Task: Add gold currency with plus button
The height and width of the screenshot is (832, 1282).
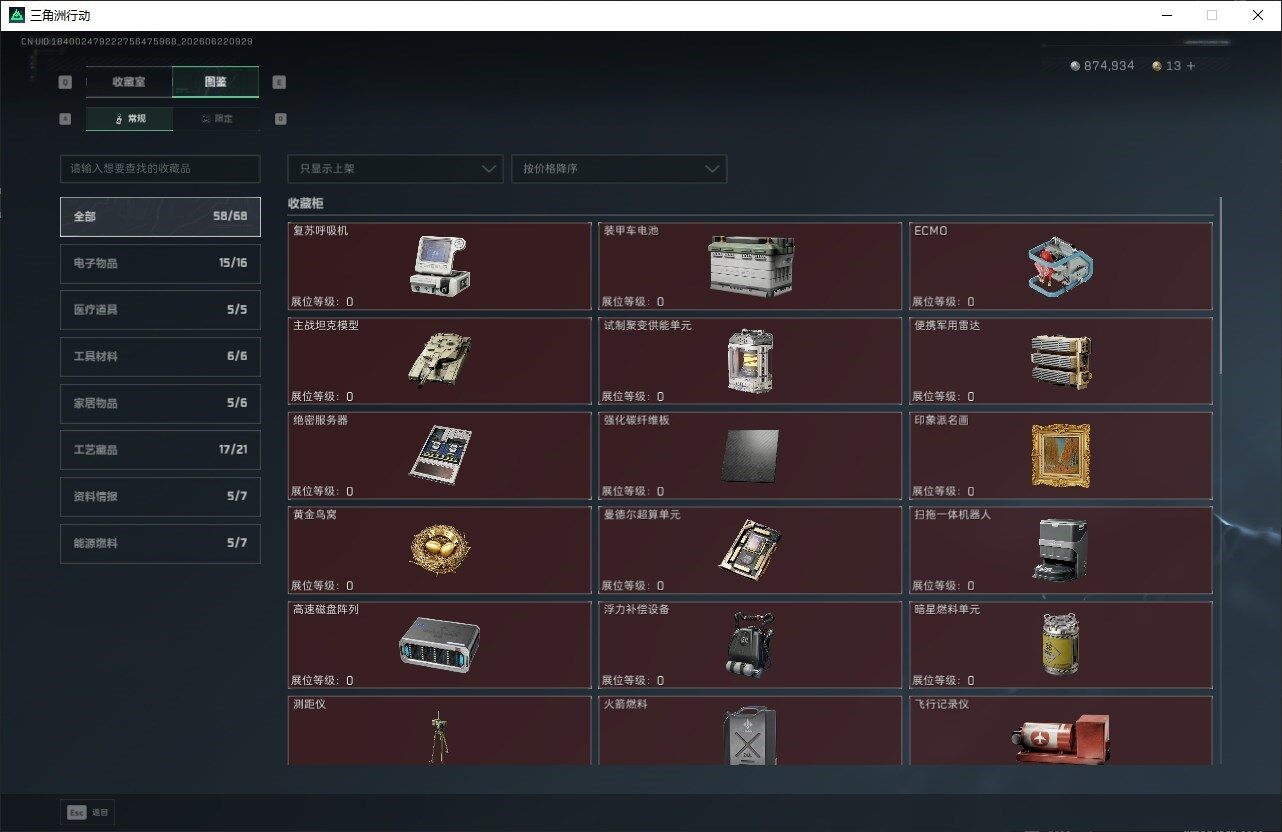Action: (1190, 66)
